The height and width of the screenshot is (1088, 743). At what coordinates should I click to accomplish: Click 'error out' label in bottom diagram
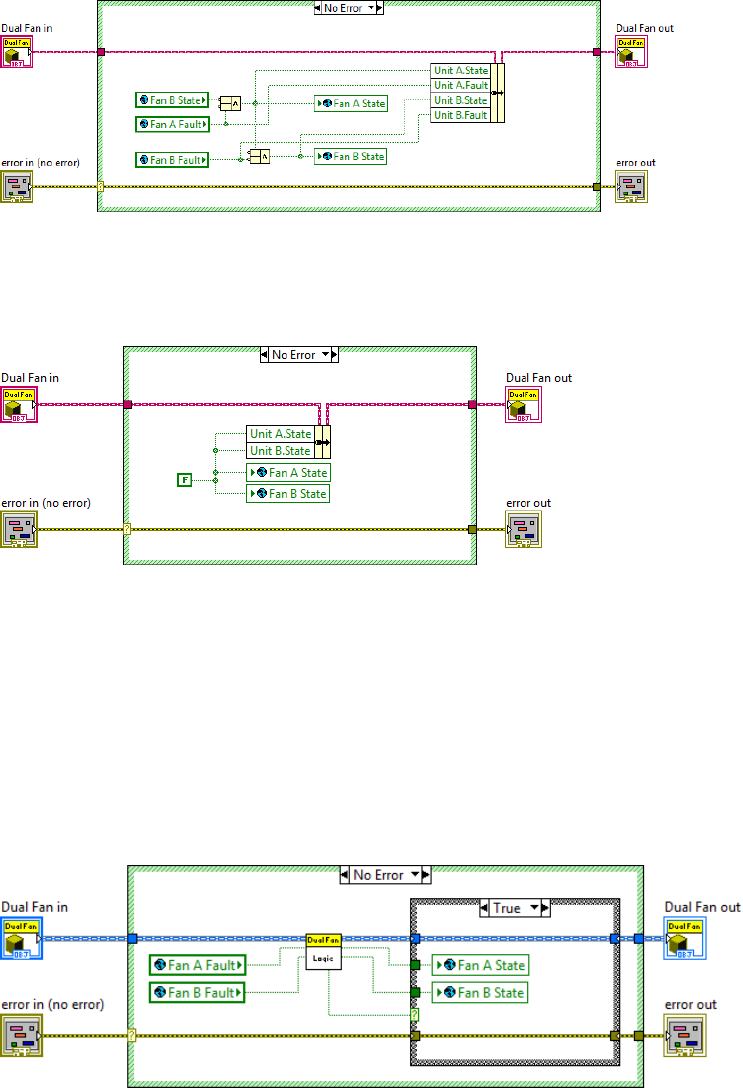[x=690, y=1004]
